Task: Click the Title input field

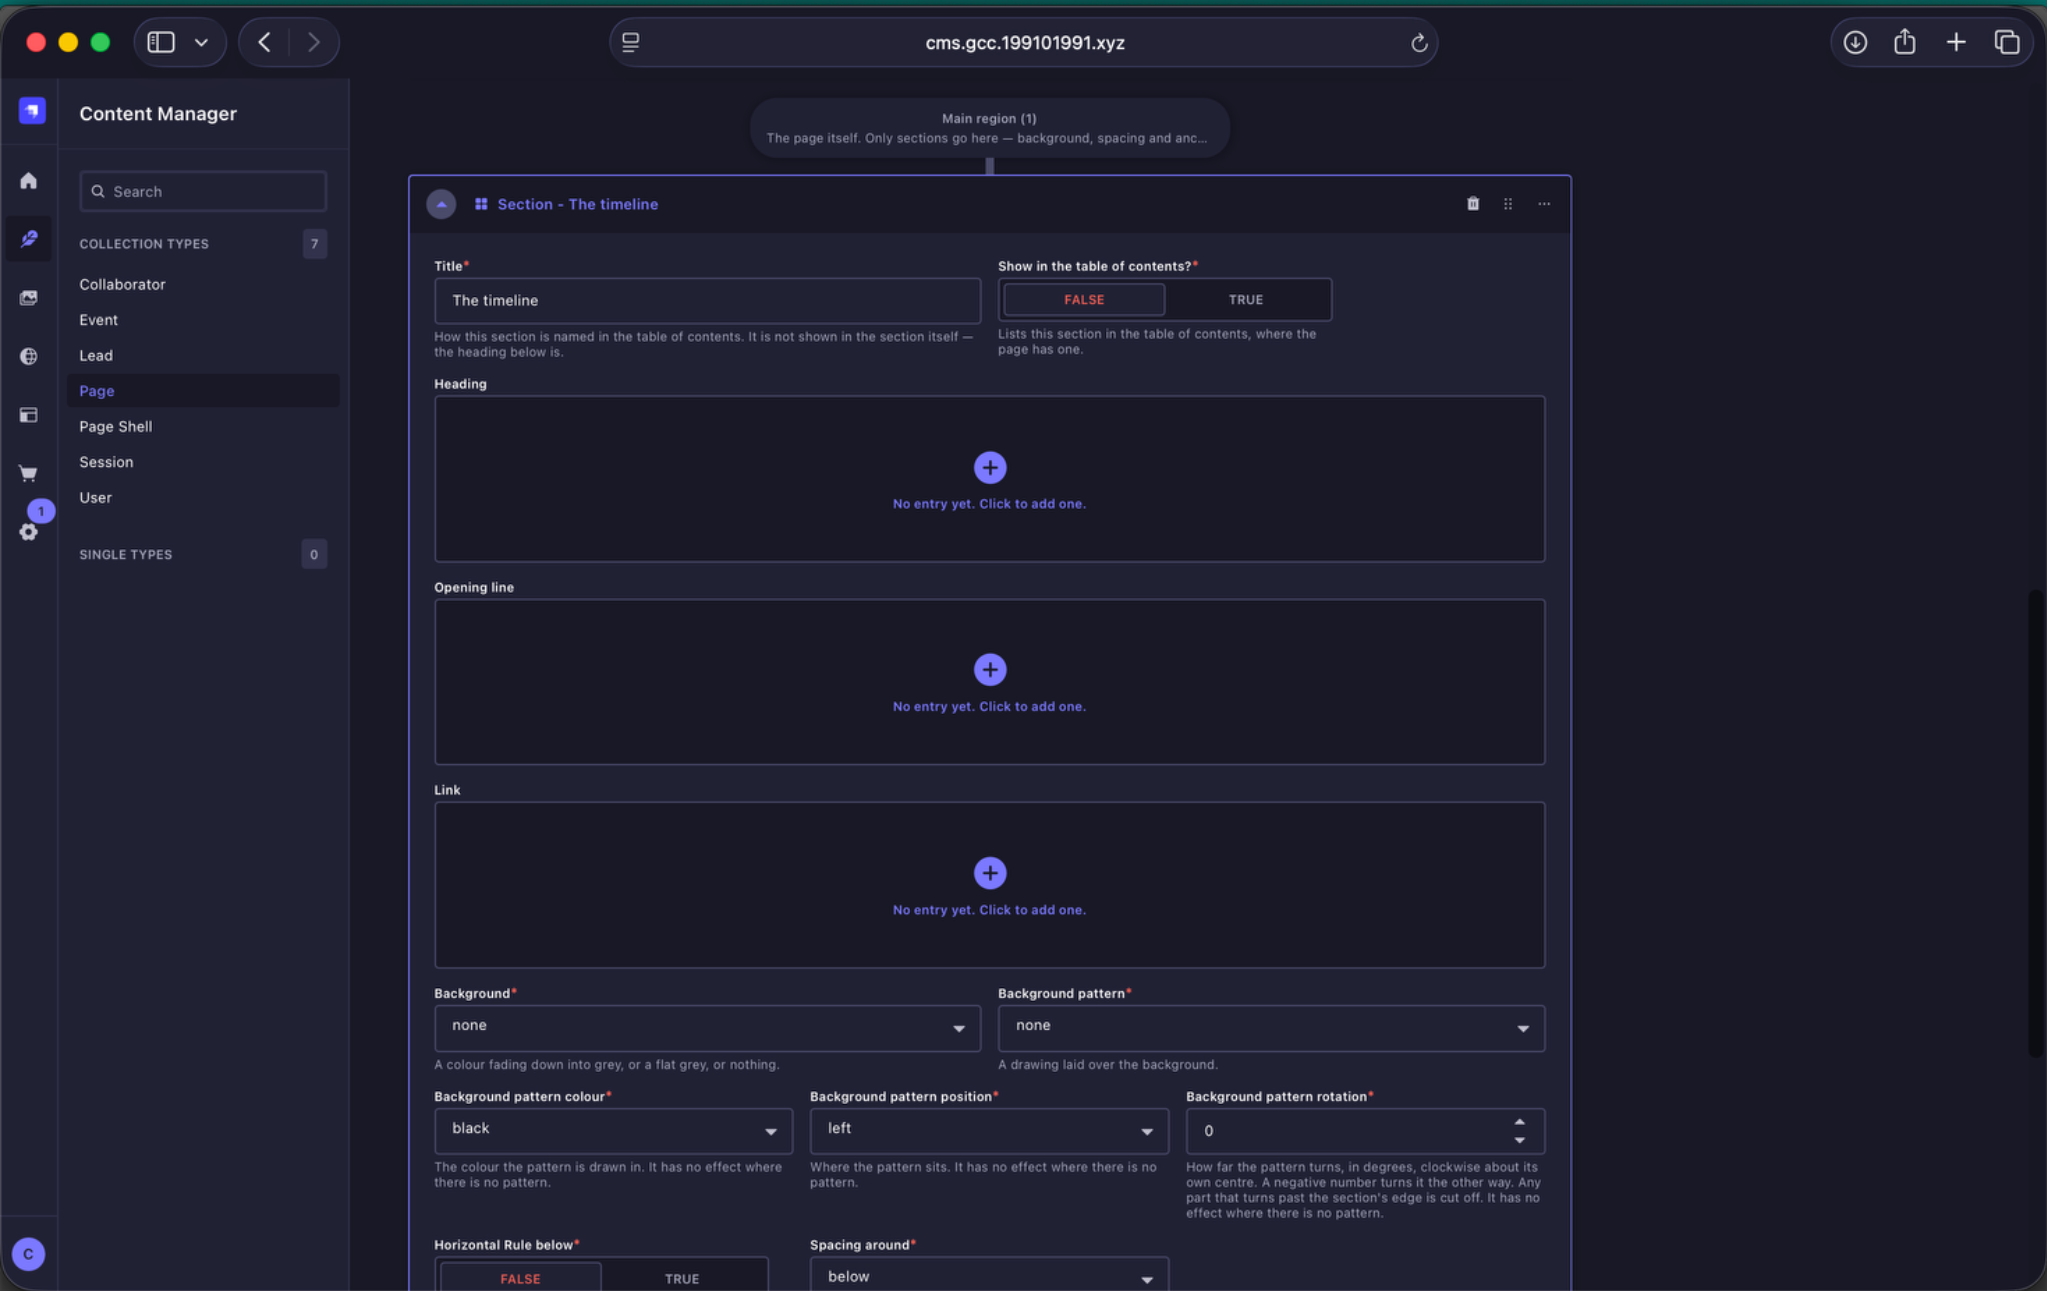Action: pyautogui.click(x=707, y=301)
